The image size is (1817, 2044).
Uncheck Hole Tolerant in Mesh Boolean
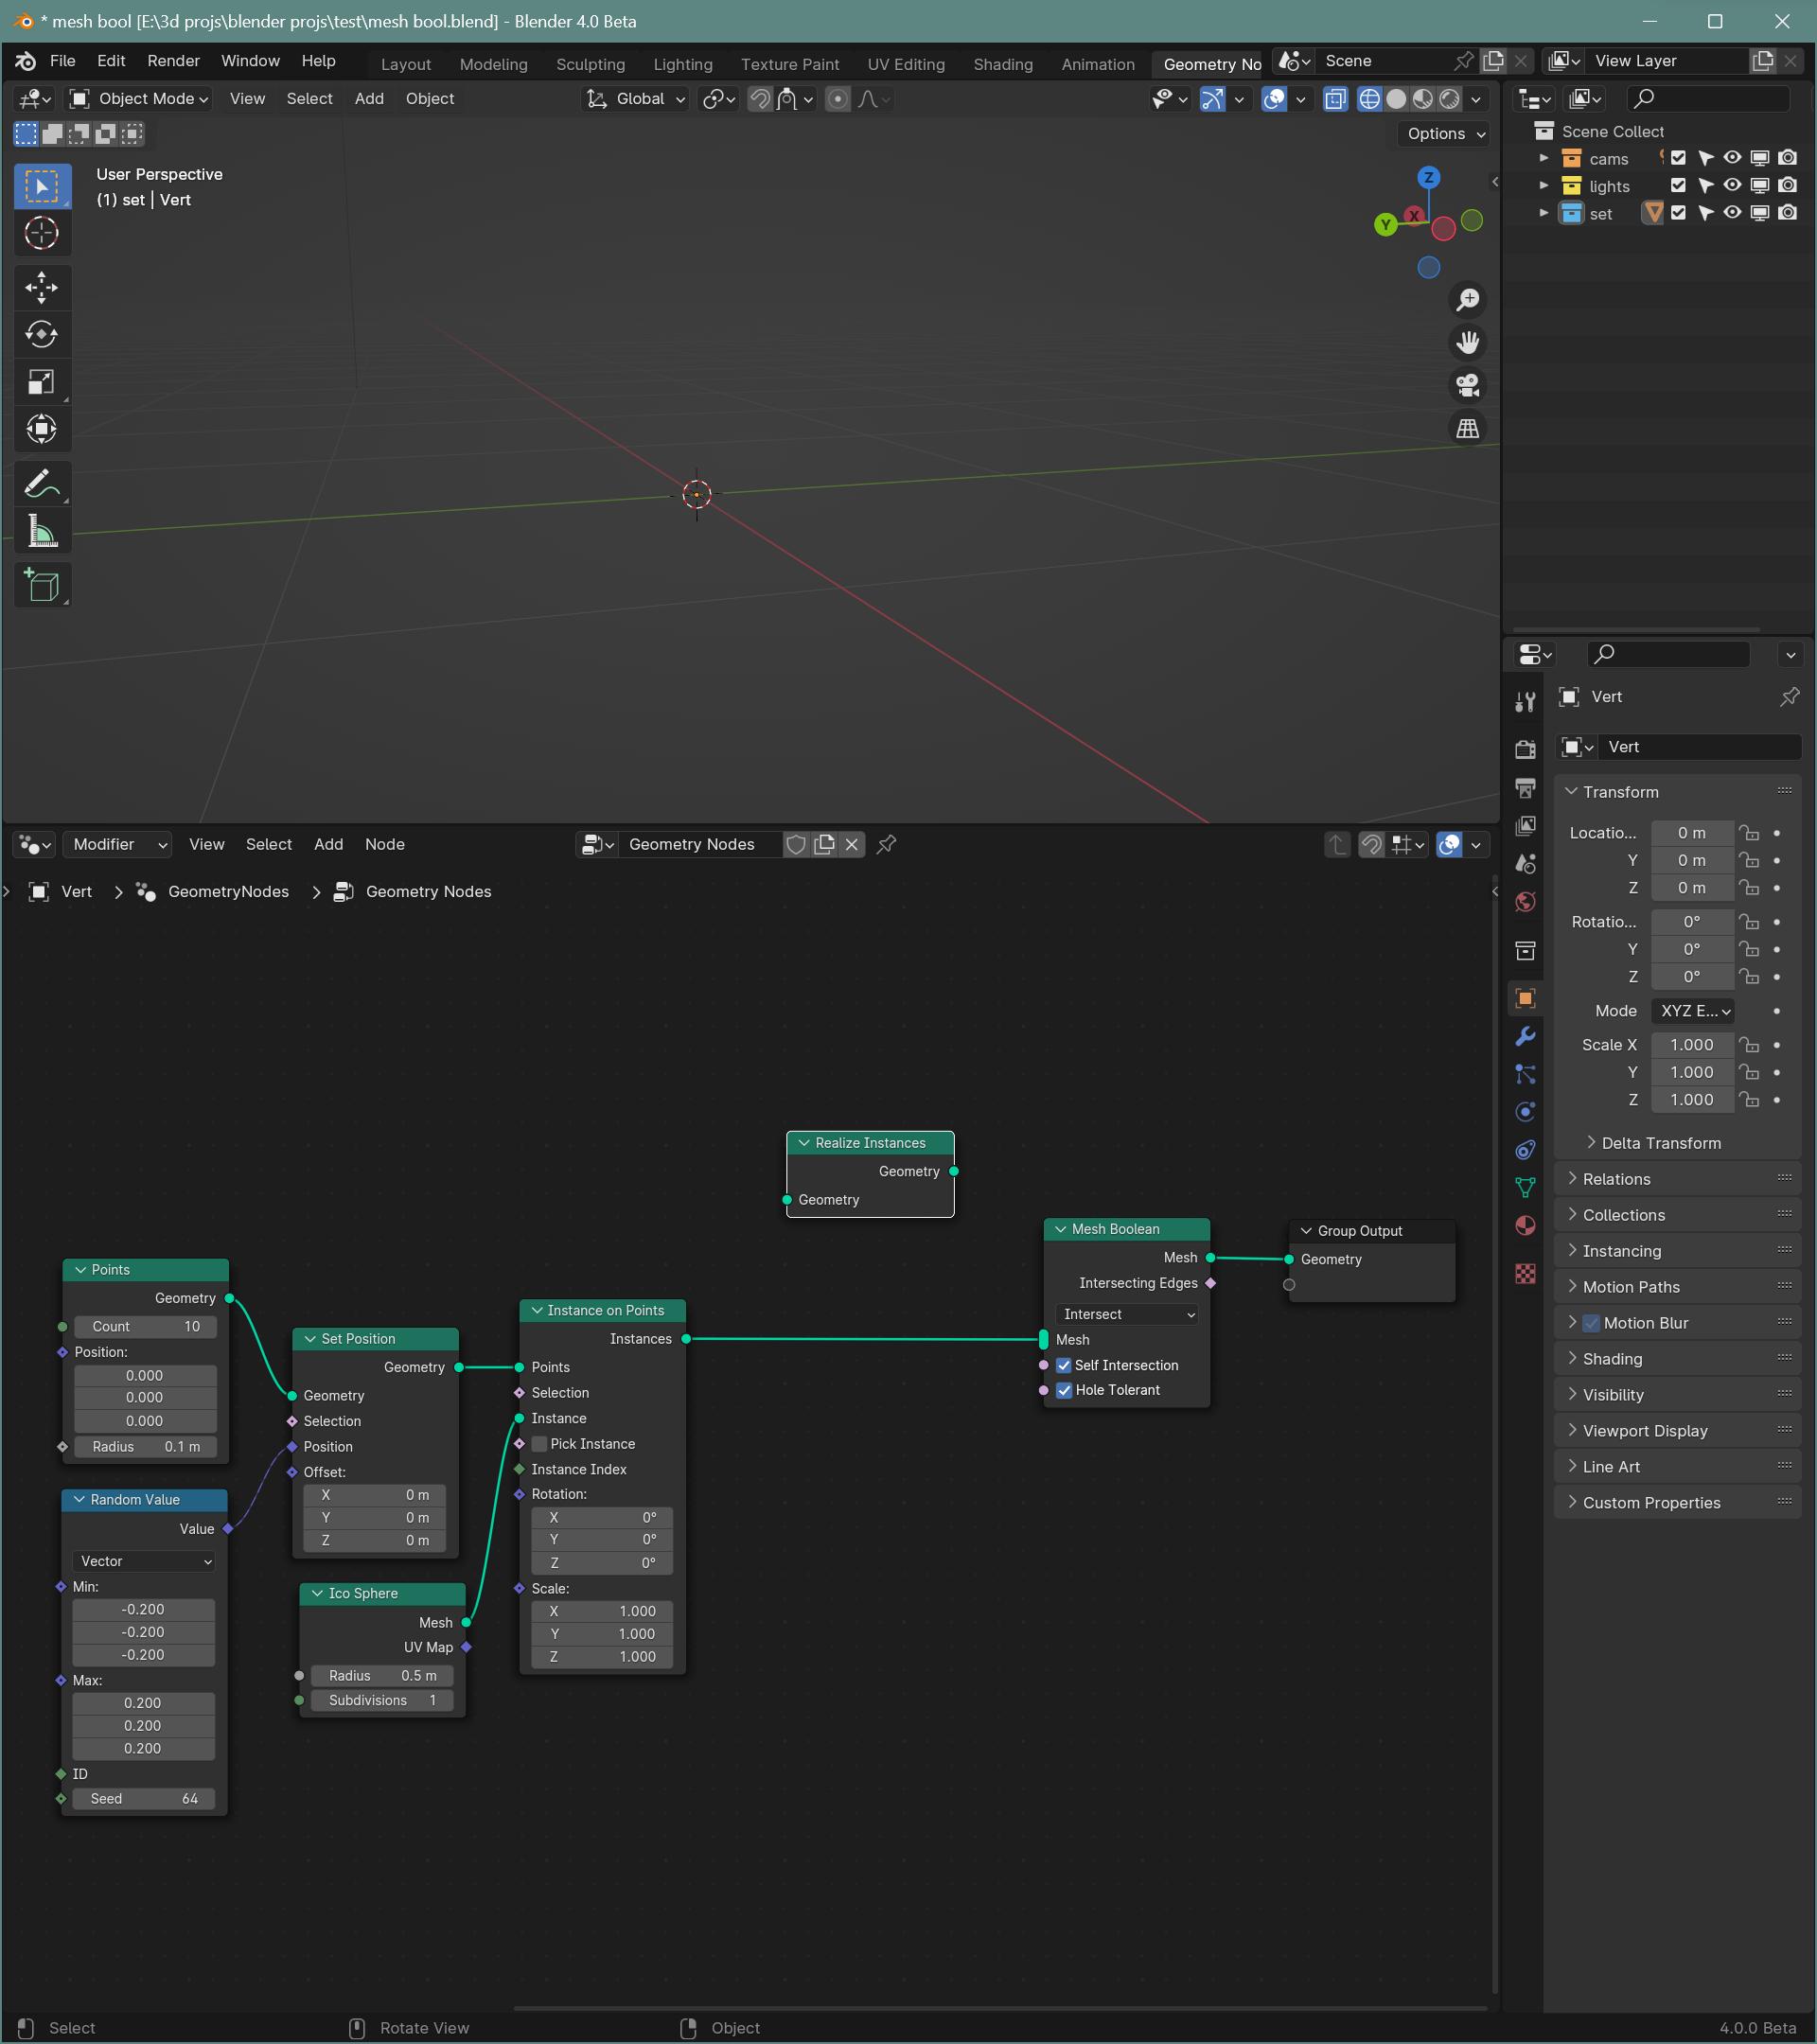tap(1064, 1391)
